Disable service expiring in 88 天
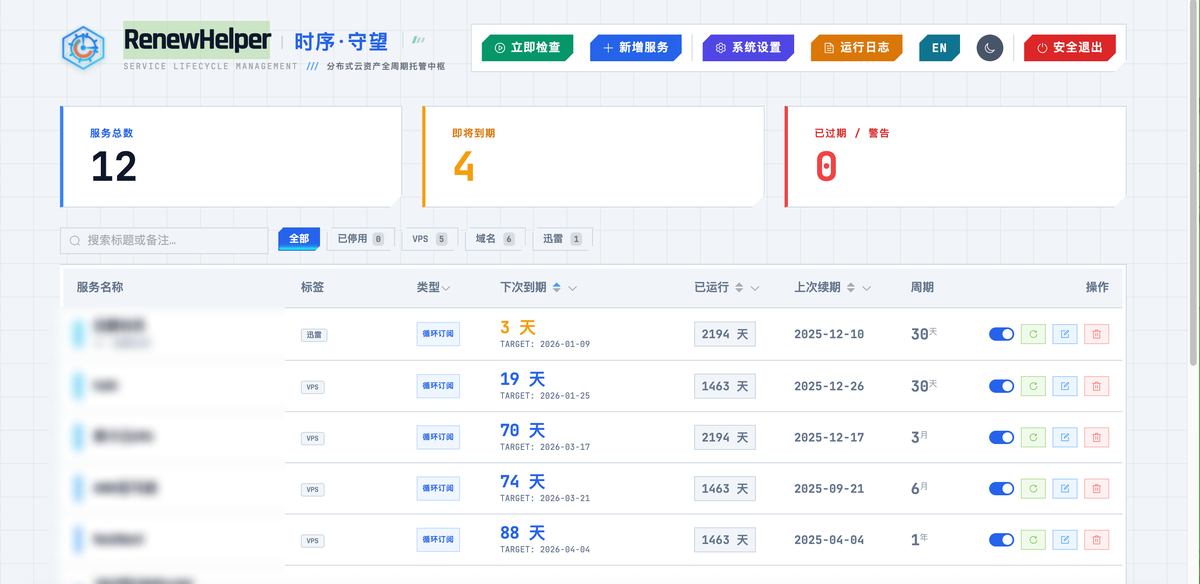 (1001, 540)
